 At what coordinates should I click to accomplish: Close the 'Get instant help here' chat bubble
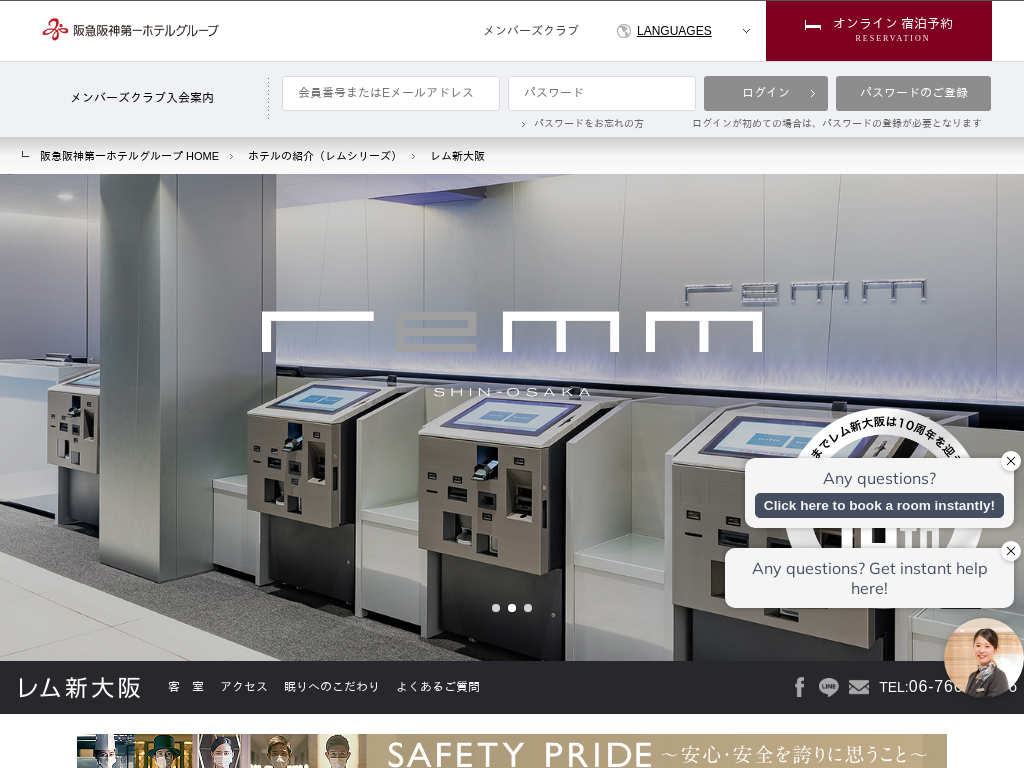[1011, 551]
